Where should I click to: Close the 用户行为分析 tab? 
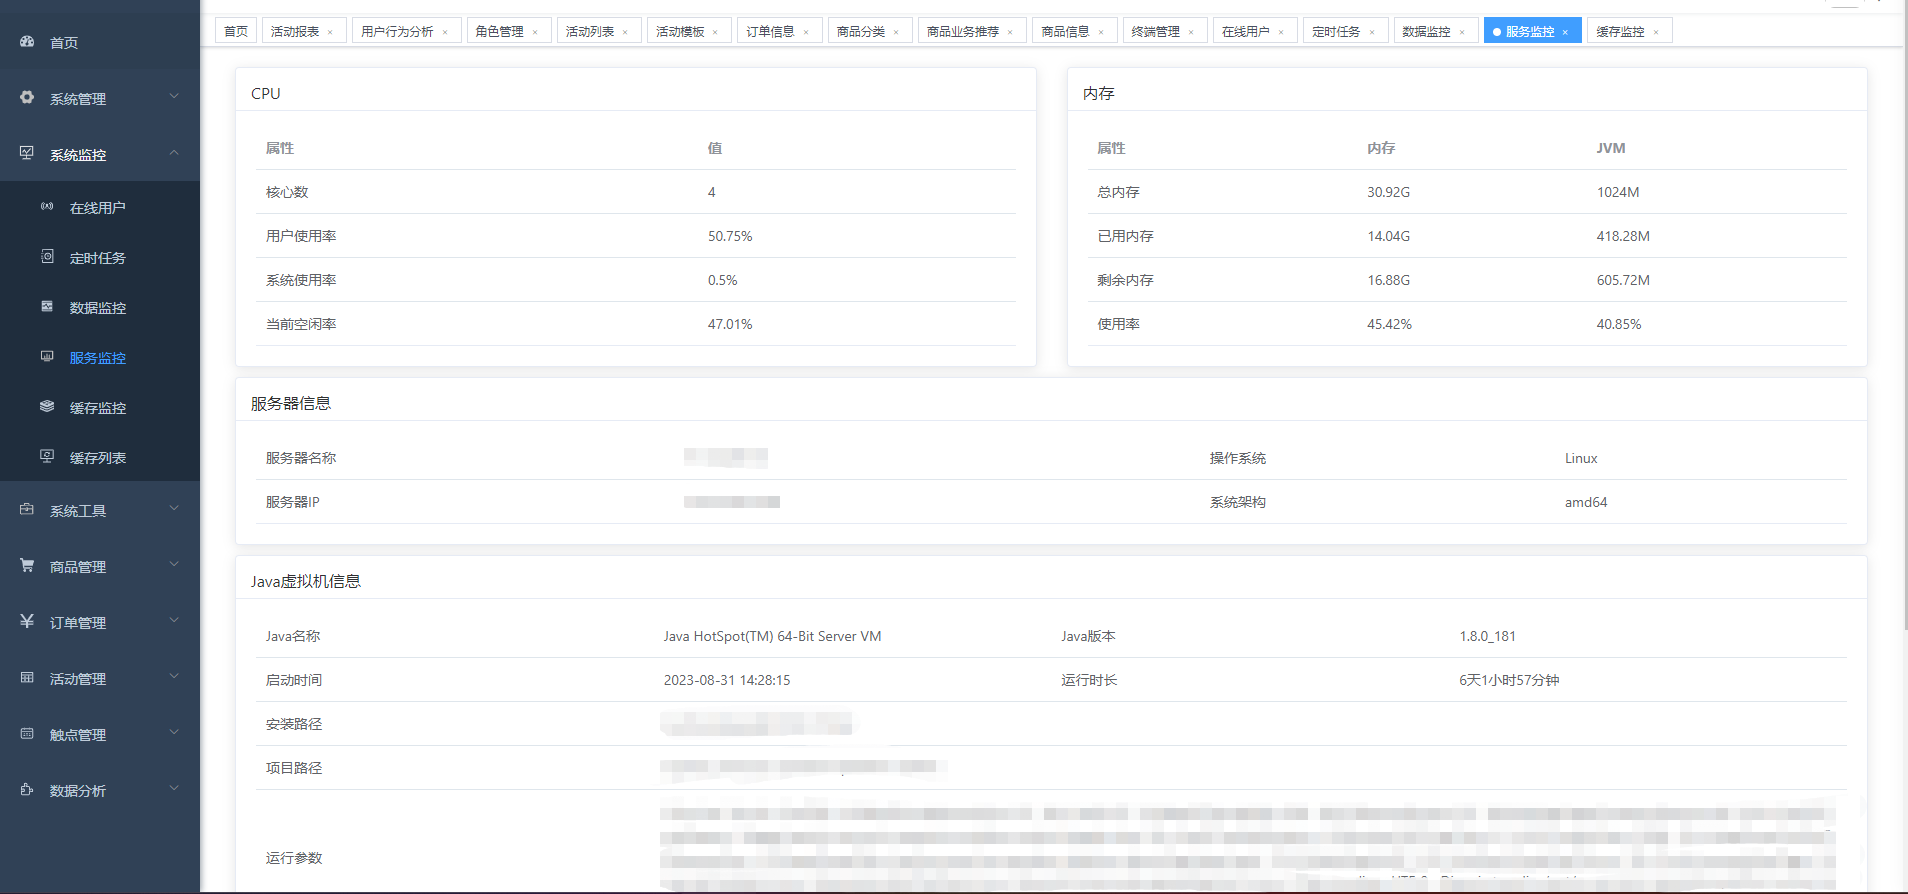[x=445, y=32]
